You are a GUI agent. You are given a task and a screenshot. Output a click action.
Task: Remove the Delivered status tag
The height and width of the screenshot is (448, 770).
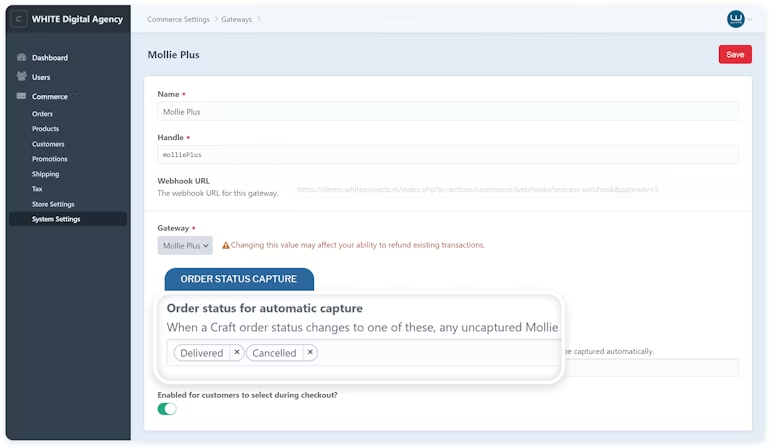(x=236, y=353)
